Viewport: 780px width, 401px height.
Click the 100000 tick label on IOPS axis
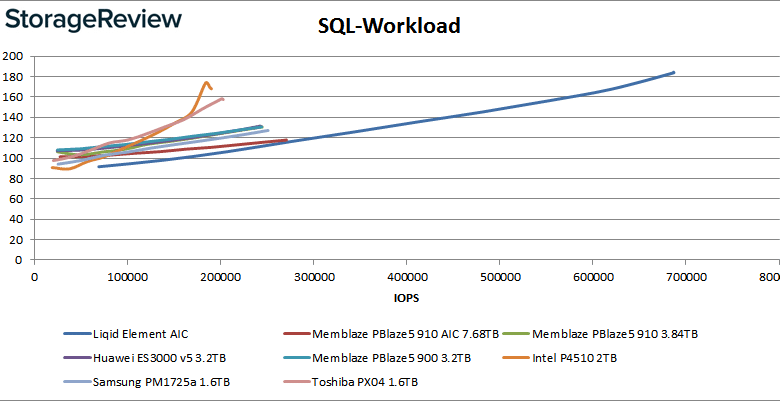click(127, 277)
